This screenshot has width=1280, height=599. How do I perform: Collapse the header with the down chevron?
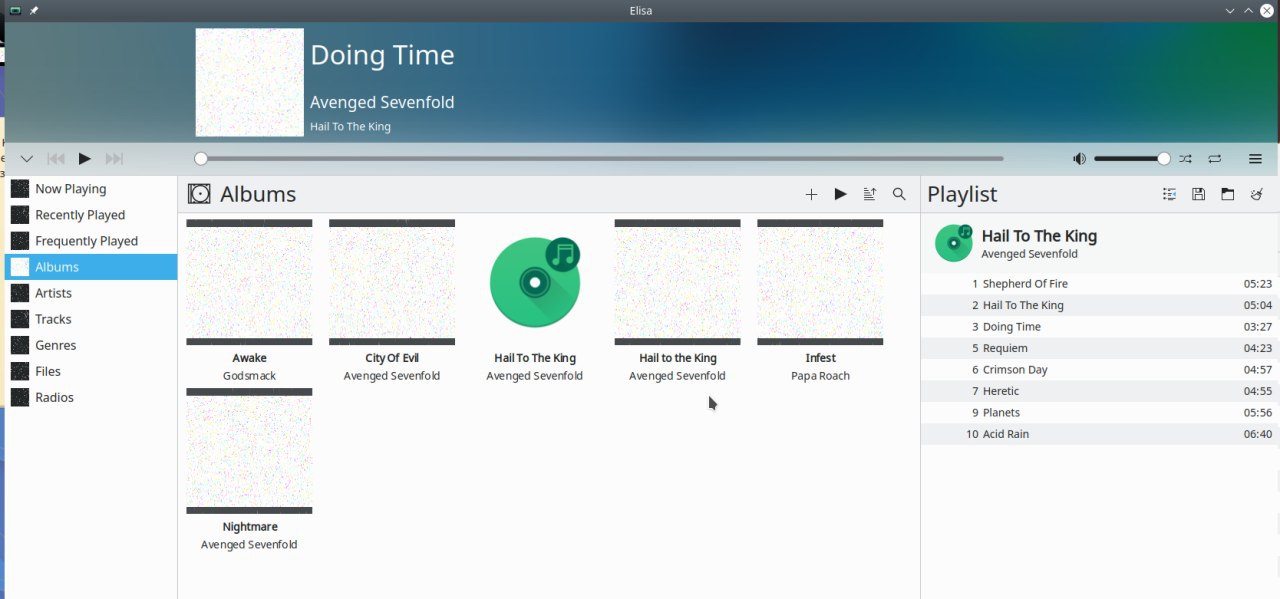pos(27,159)
